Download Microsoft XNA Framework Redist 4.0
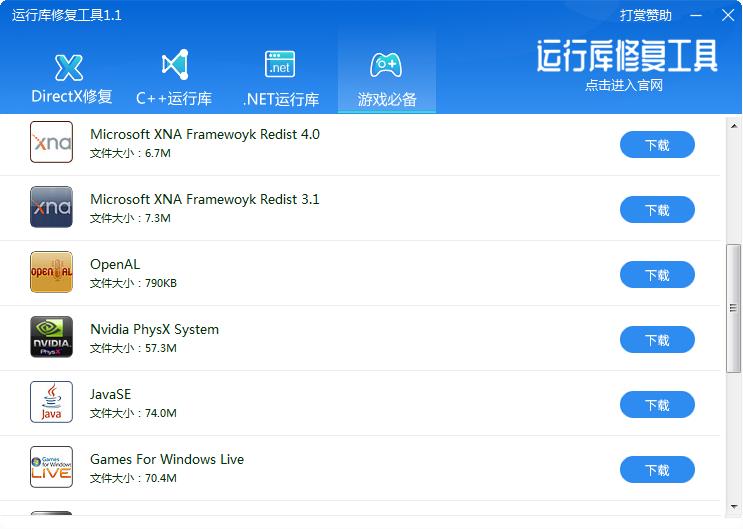The height and width of the screenshot is (529, 743). pos(657,145)
